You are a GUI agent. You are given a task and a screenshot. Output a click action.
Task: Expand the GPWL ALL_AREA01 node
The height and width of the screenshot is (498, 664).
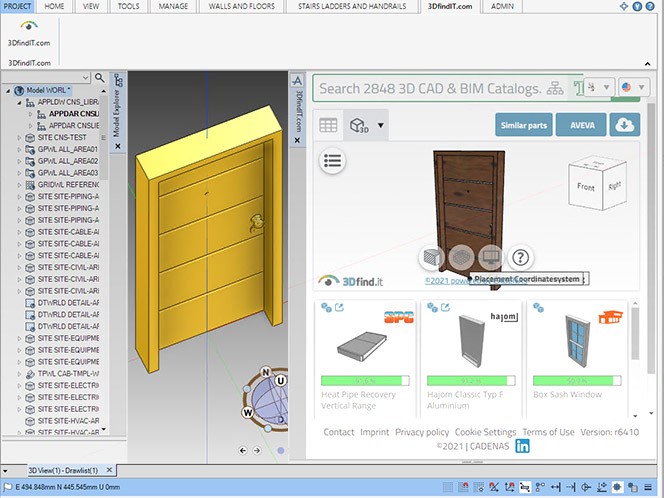(19, 149)
